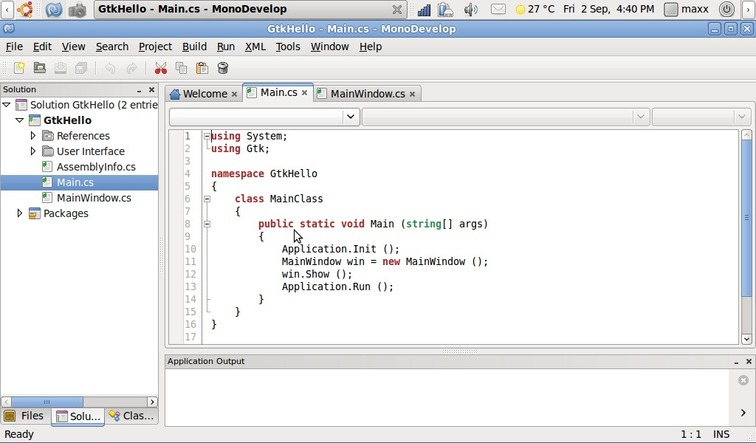
Task: Open the Build menu
Action: [x=194, y=47]
